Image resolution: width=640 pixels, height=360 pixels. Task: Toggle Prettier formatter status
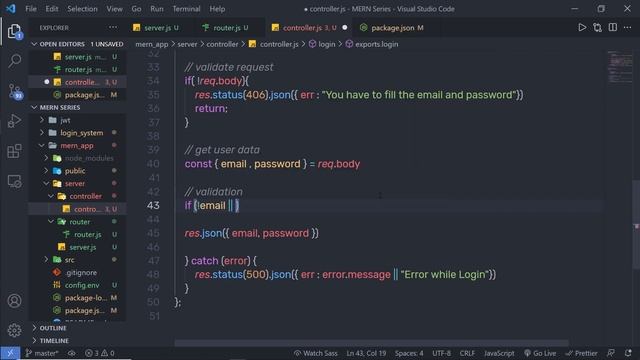pyautogui.click(x=581, y=353)
